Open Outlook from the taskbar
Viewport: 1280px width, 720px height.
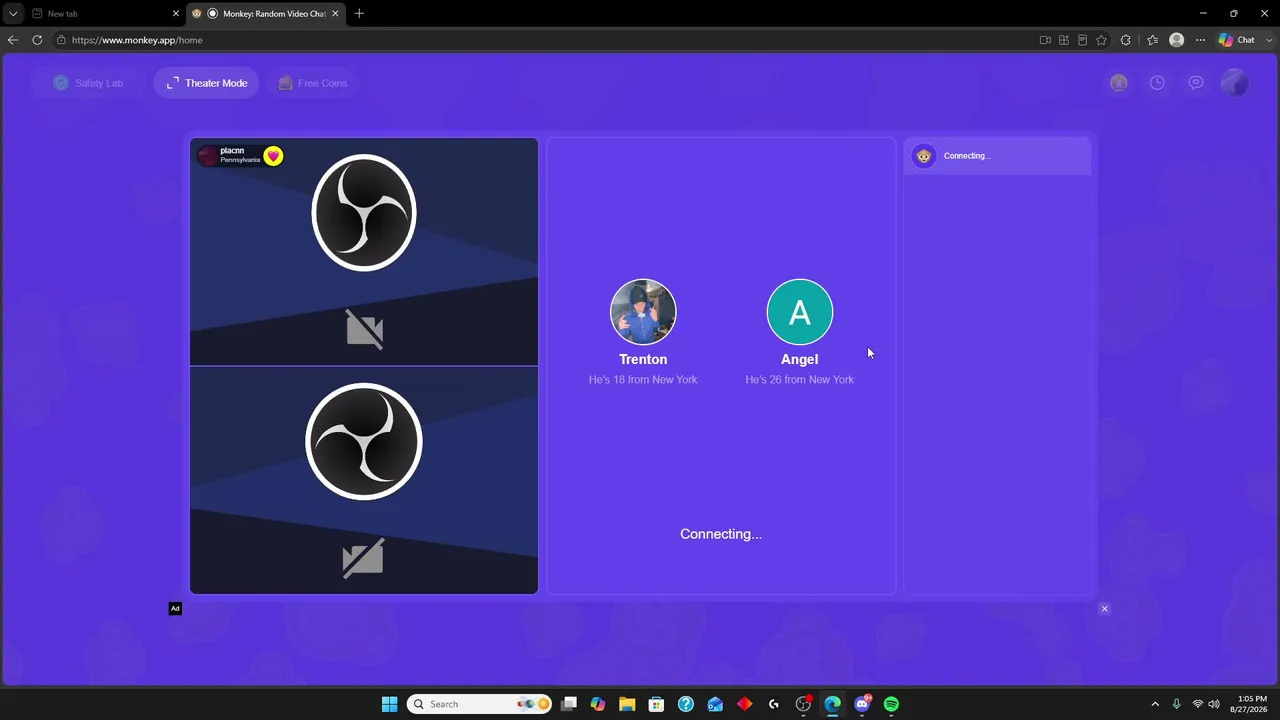715,704
